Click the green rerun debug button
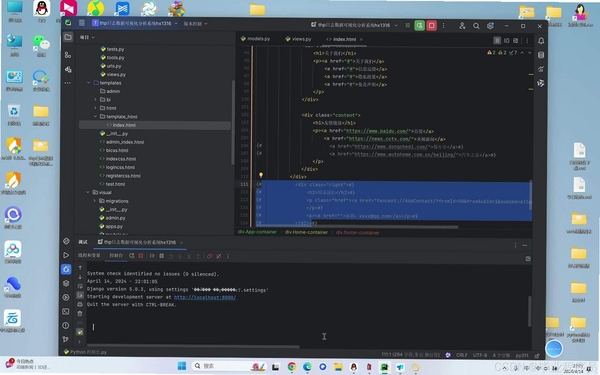Viewport: 600px width, 375px height. tap(419, 26)
